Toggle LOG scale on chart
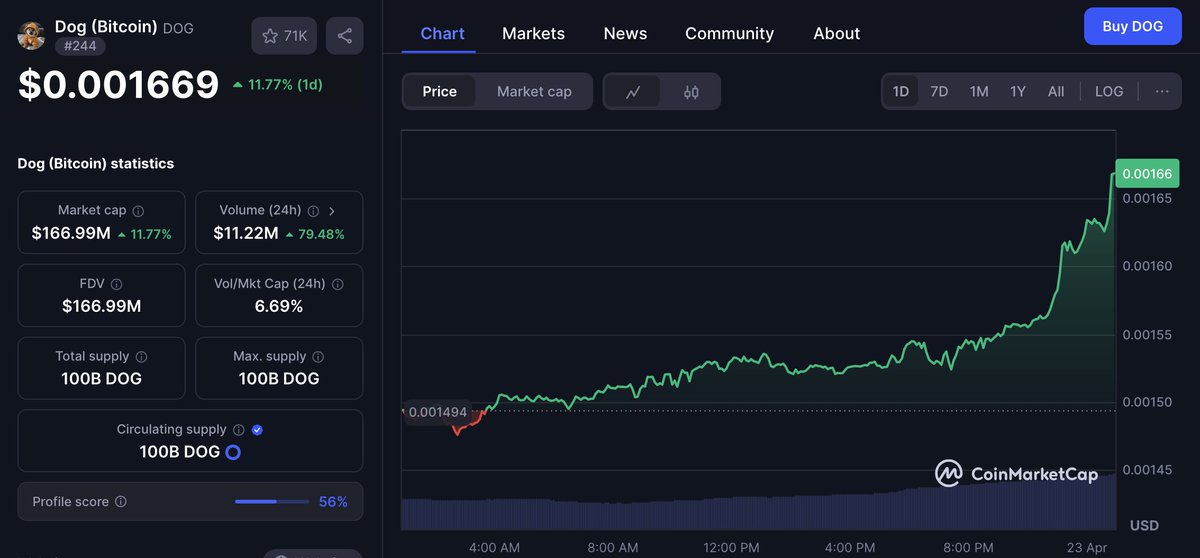This screenshot has height=558, width=1200. click(x=1109, y=91)
